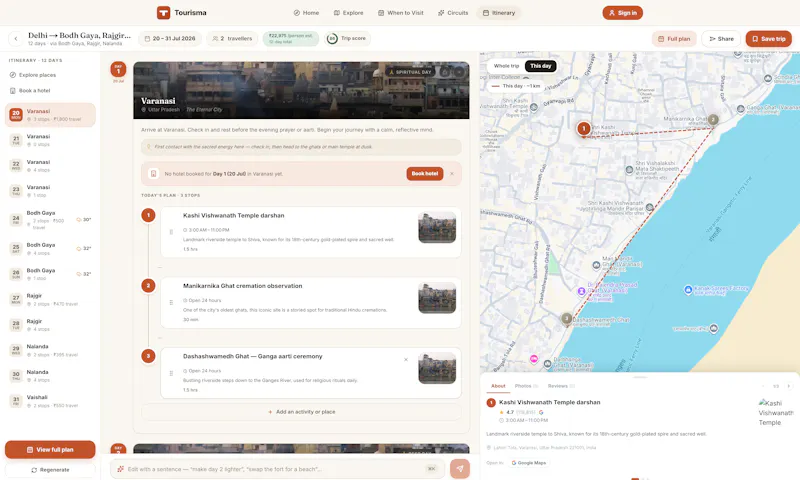Screen dimensions: 800x480
Task: Click map pin 1 for Kashi Vishwanath
Action: [x=584, y=129]
